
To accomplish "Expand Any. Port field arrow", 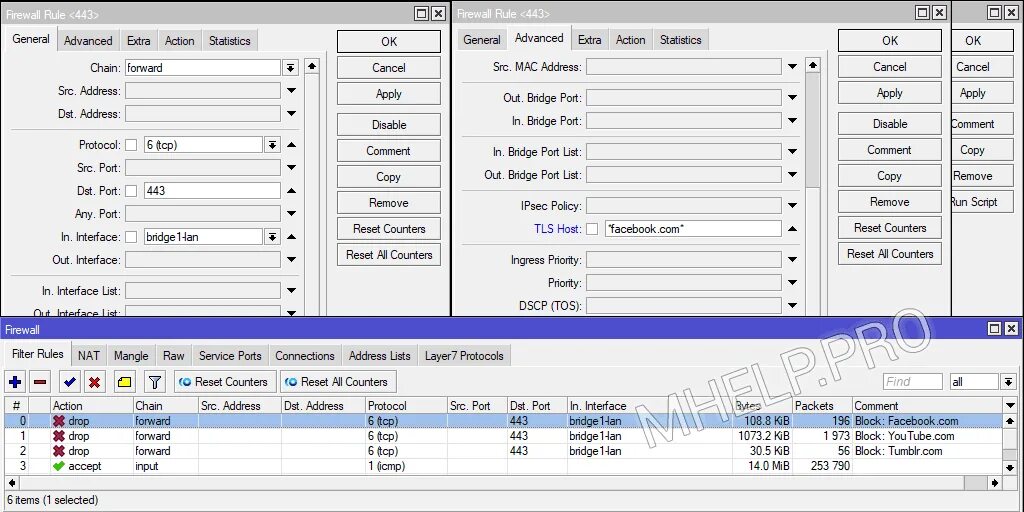I will tap(292, 214).
